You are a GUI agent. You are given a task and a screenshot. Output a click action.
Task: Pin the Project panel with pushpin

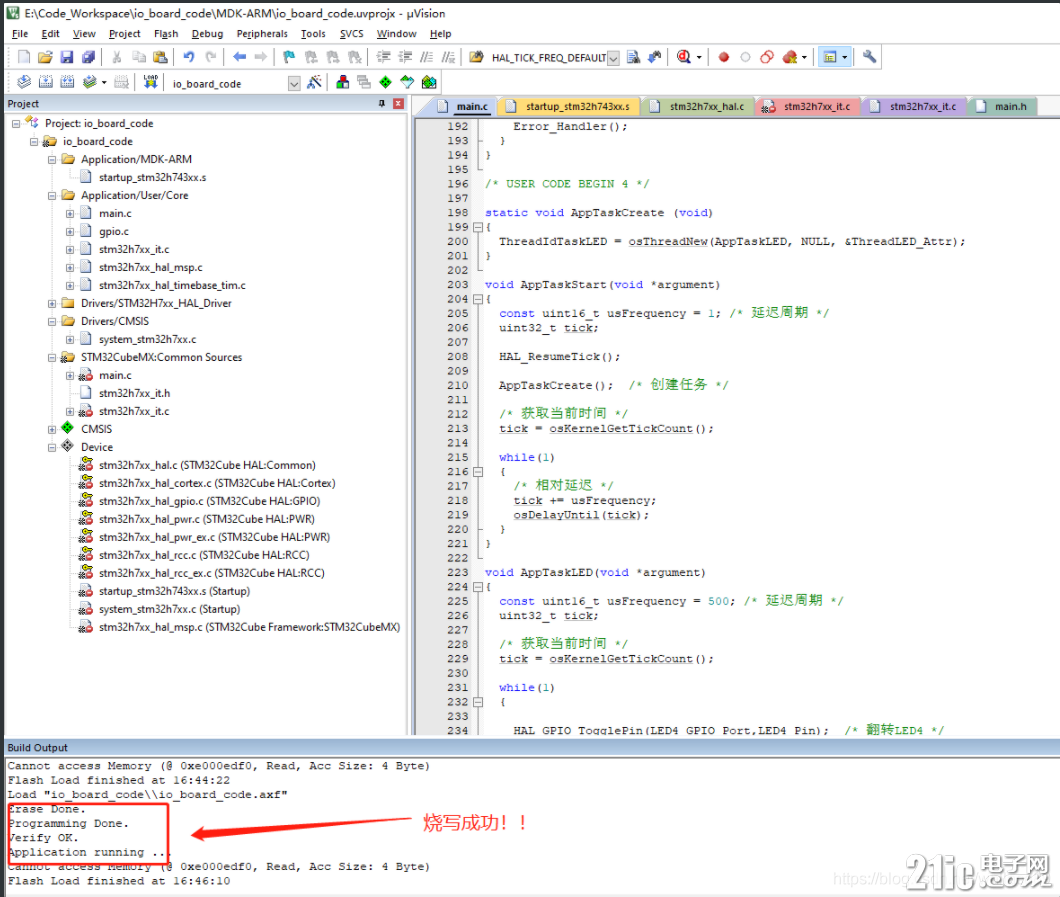click(x=382, y=103)
